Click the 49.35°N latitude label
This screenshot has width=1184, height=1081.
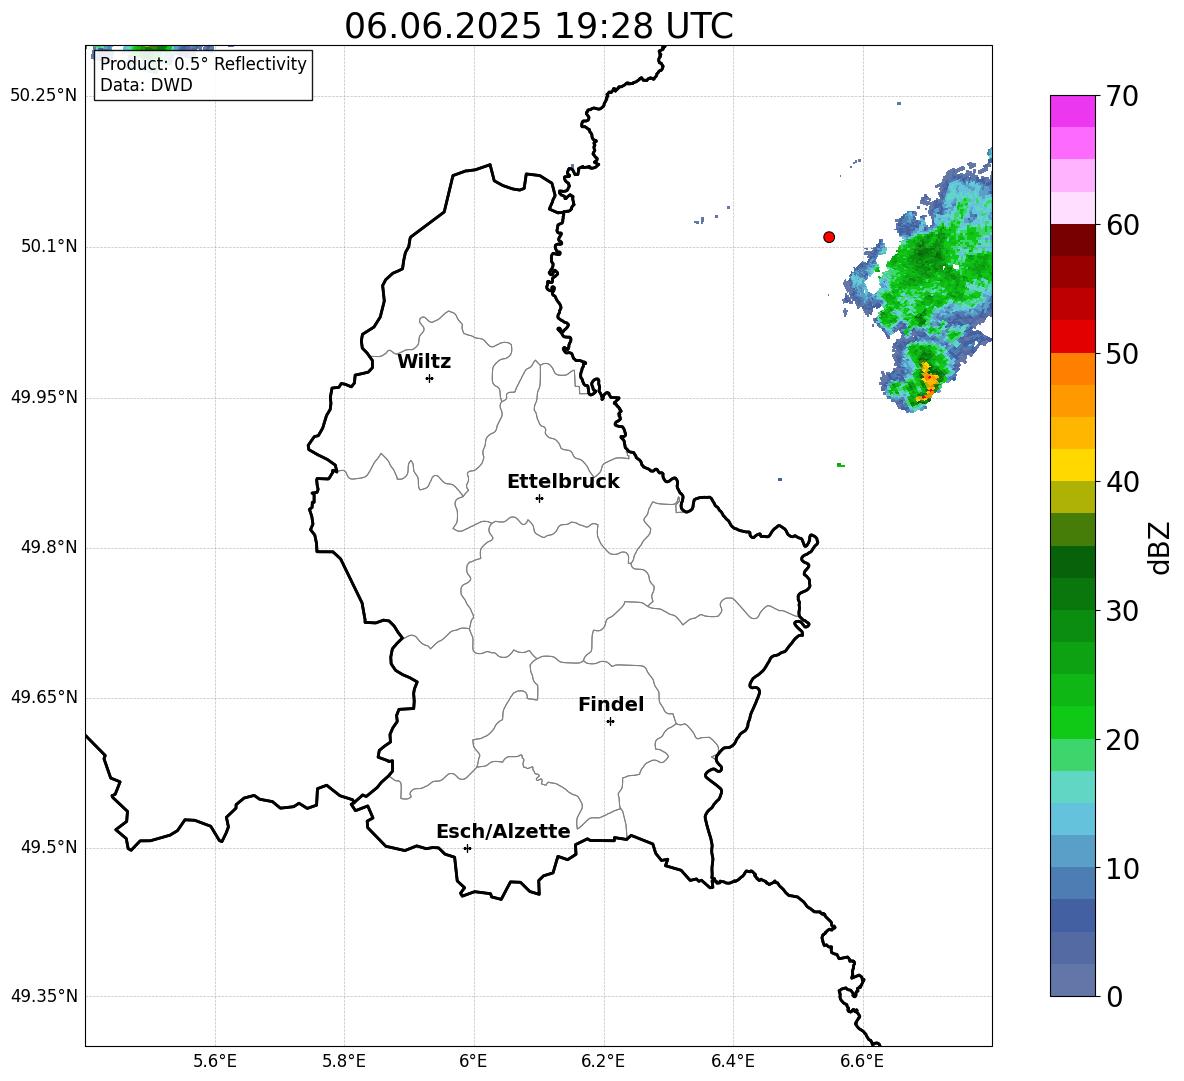(44, 996)
